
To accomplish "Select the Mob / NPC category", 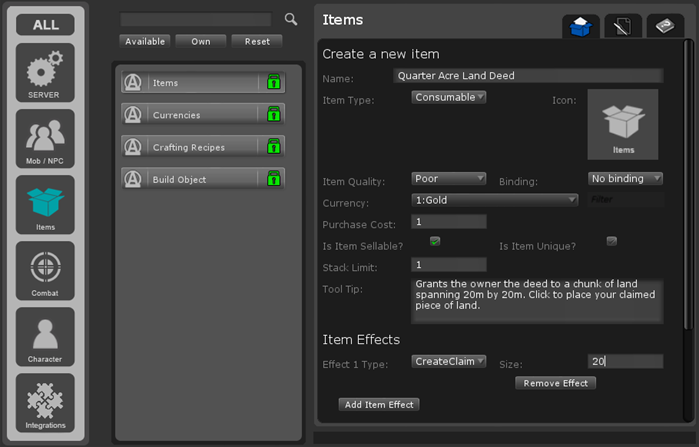I will (x=44, y=138).
